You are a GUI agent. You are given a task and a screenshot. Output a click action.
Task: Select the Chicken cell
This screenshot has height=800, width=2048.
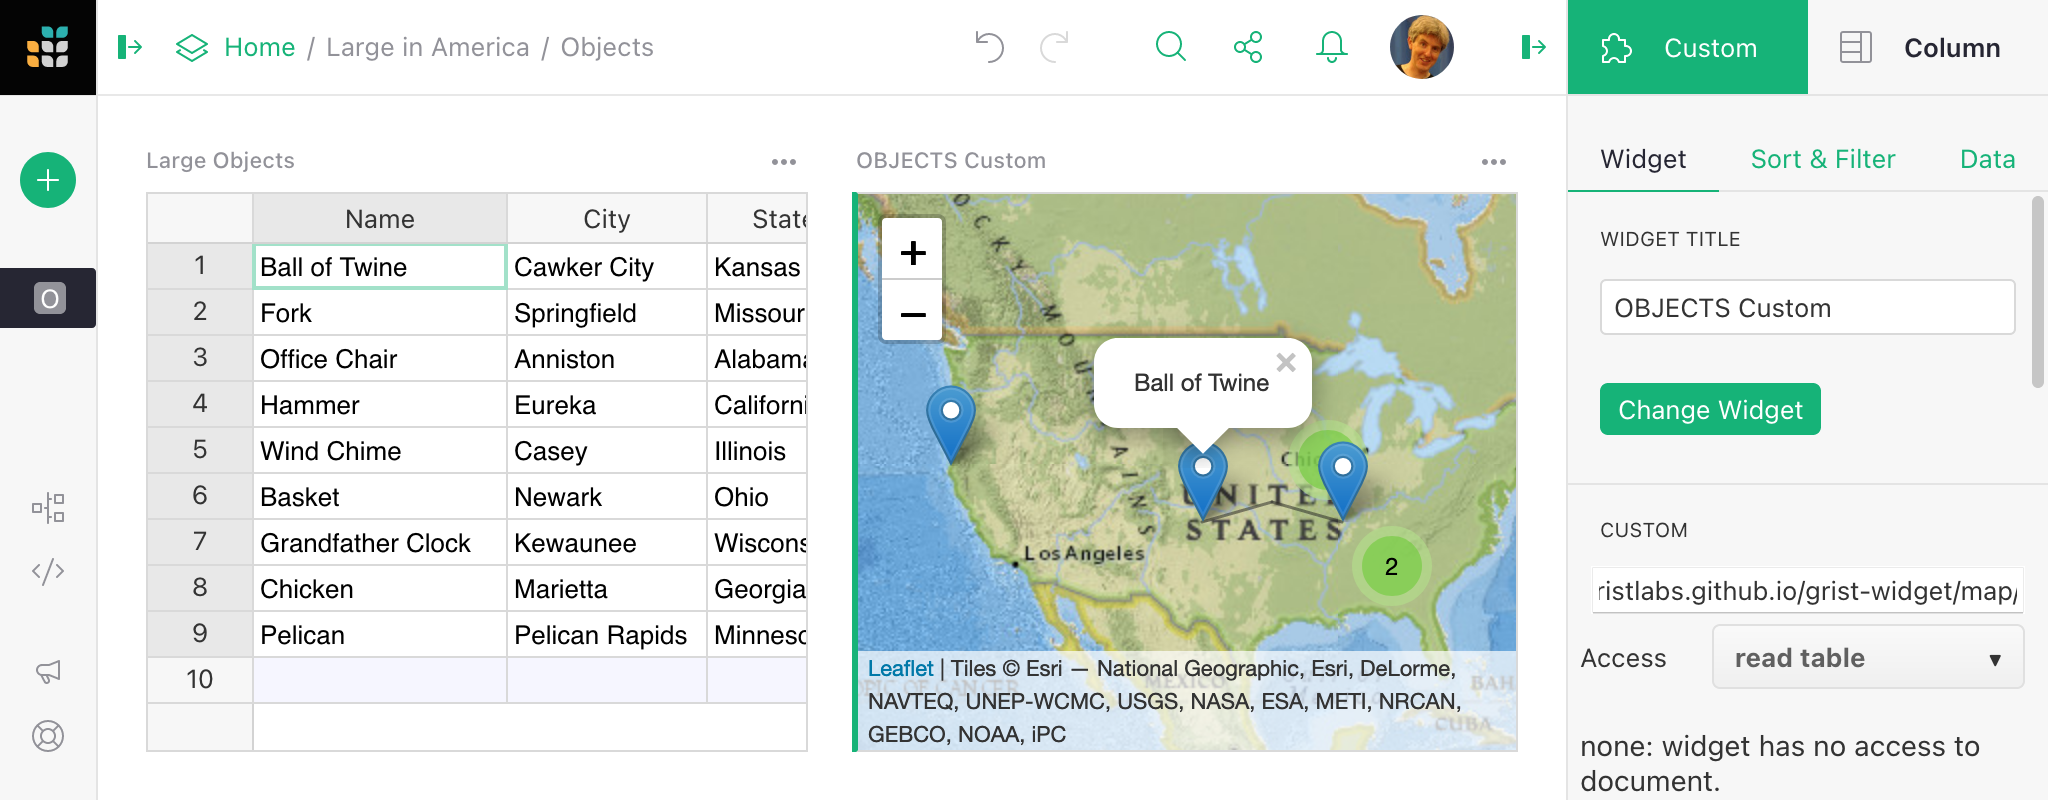click(x=379, y=588)
